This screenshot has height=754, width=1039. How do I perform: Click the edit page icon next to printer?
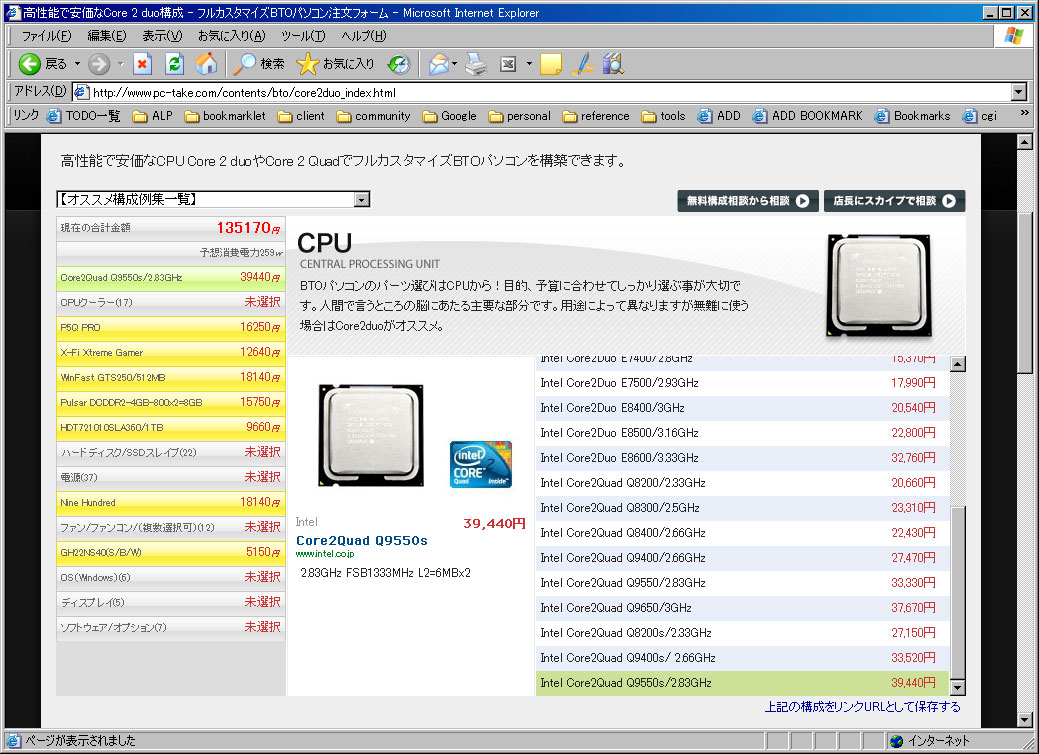tap(508, 64)
